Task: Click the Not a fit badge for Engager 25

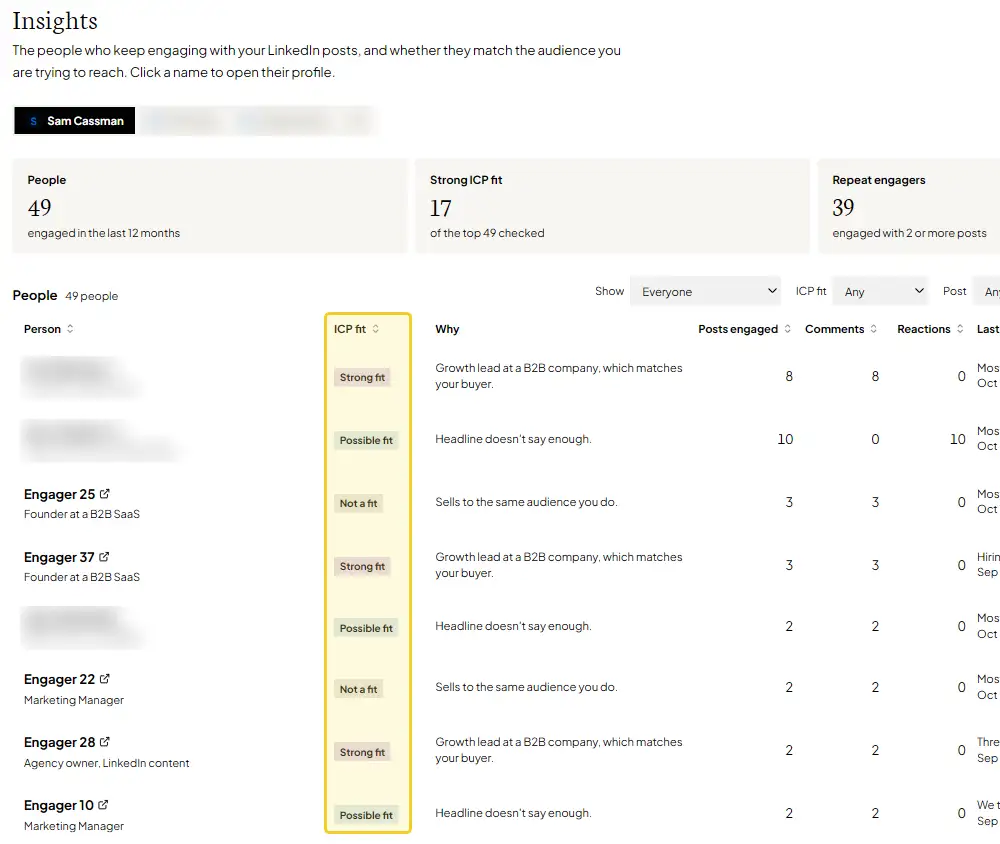Action: pyautogui.click(x=358, y=503)
